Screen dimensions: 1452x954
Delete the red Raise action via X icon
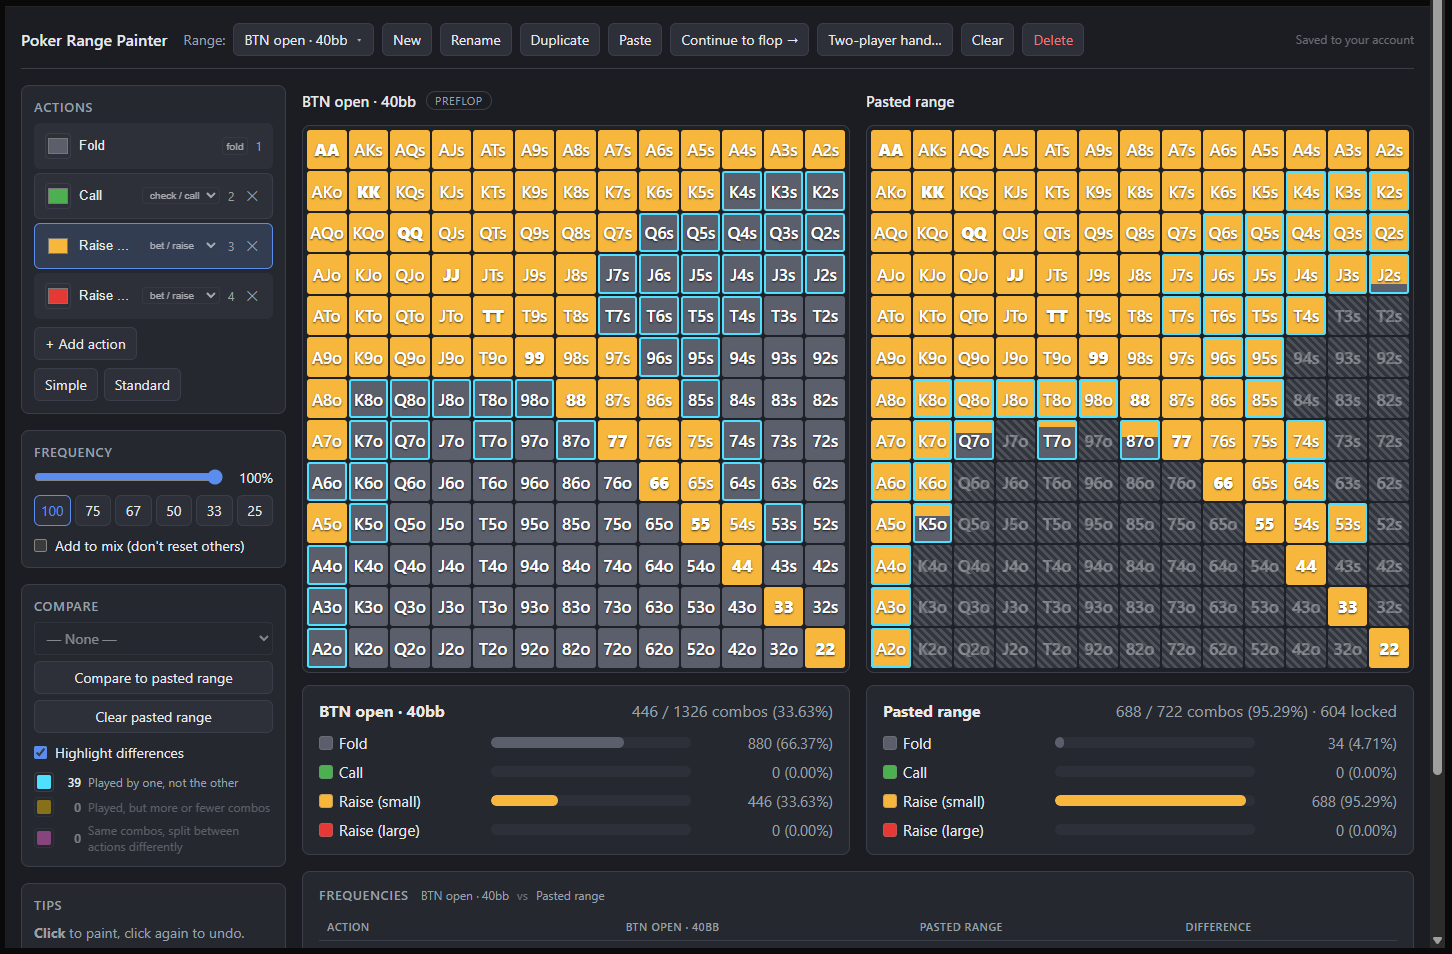[252, 296]
